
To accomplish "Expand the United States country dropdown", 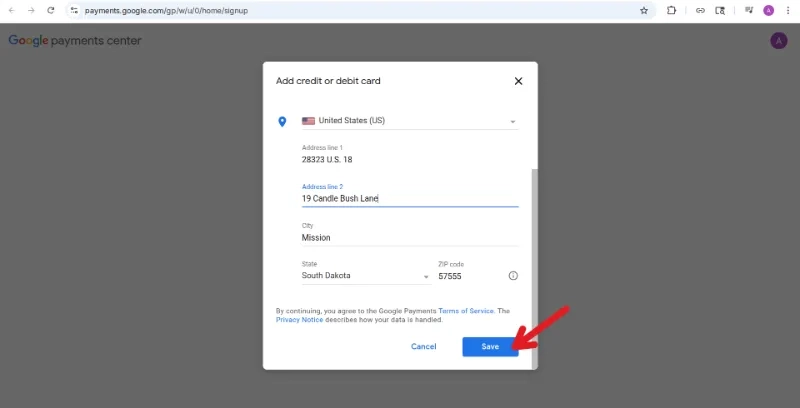I will pyautogui.click(x=410, y=121).
